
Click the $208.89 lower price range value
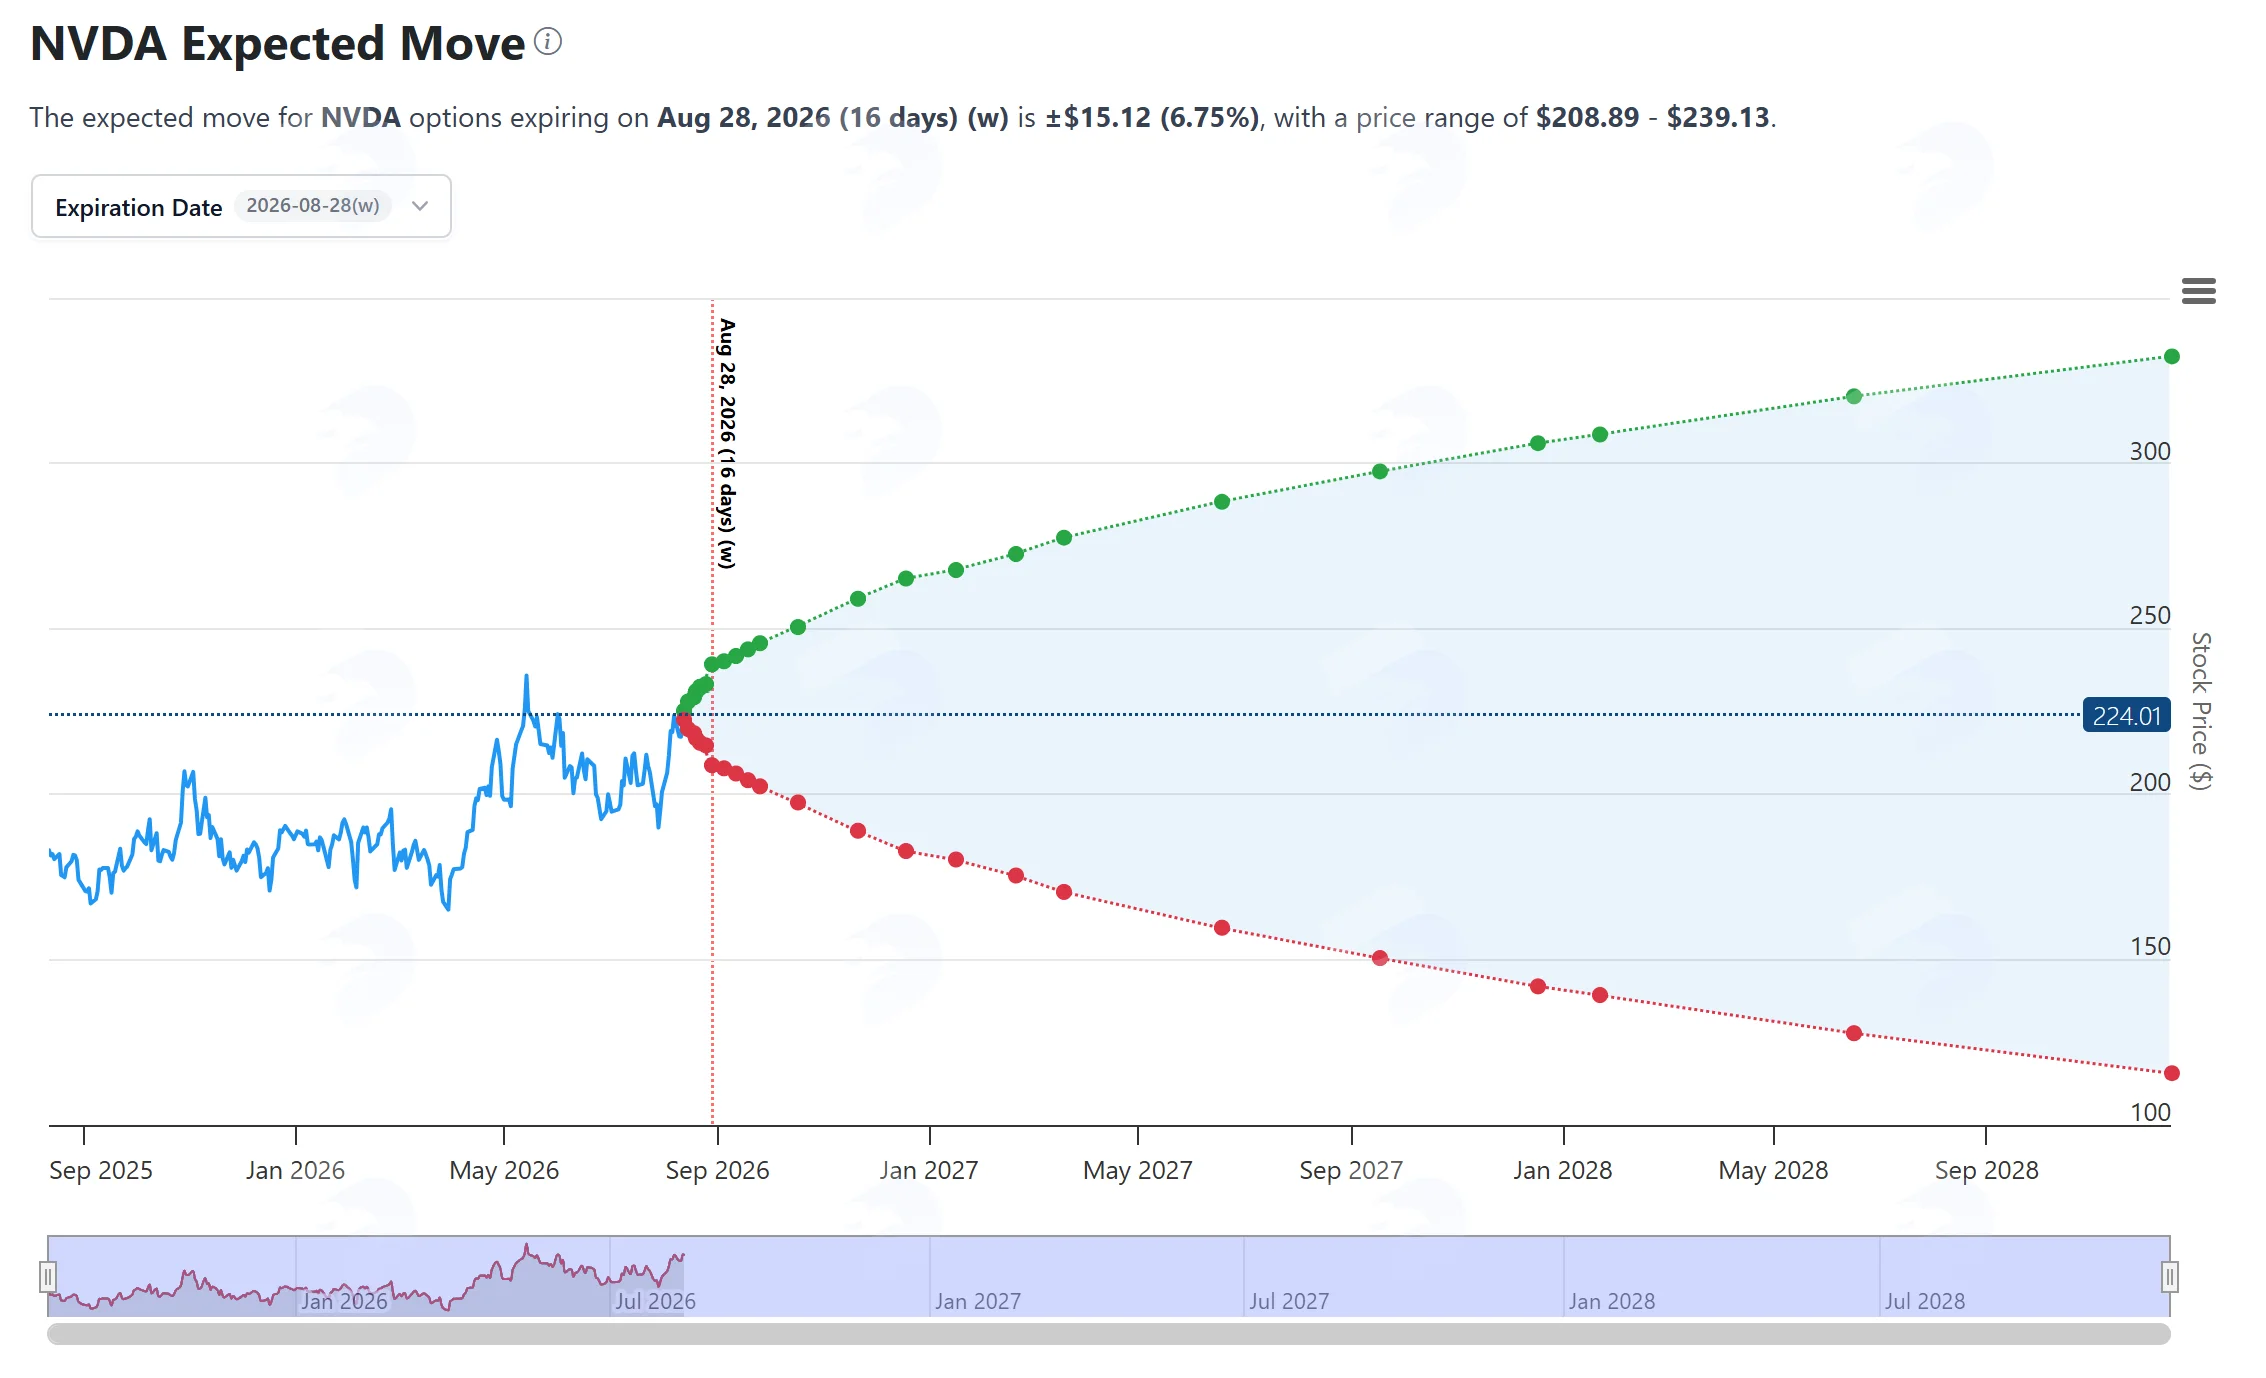tap(1587, 118)
